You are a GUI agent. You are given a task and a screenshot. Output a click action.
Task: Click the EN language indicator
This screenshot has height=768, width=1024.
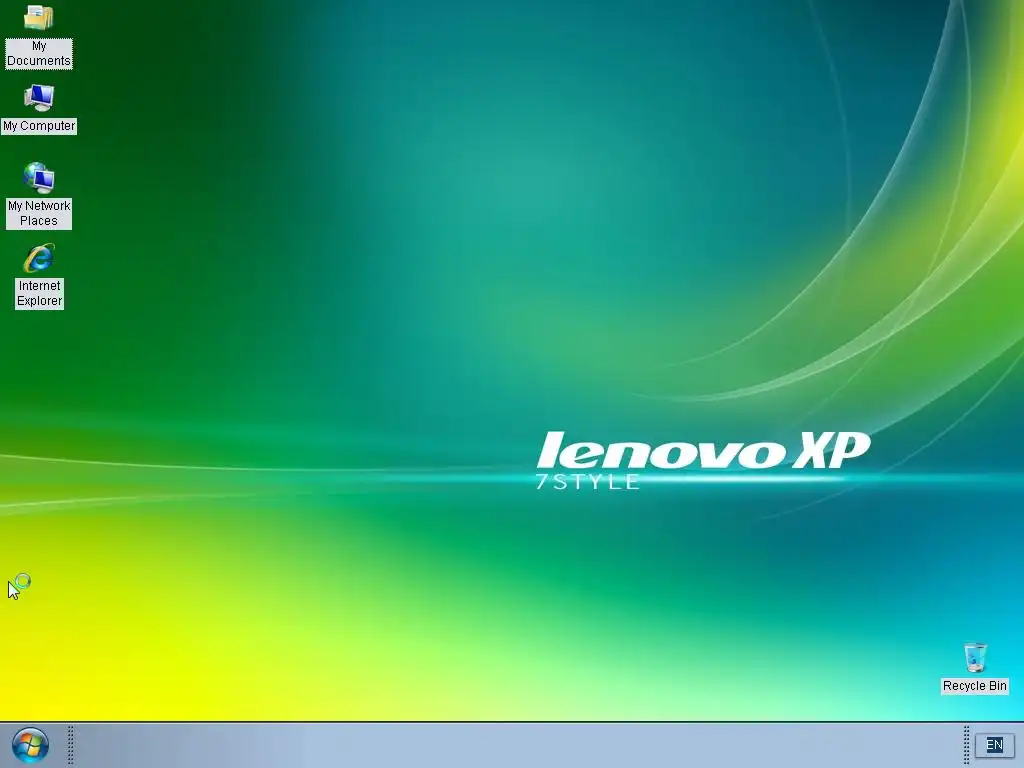(994, 745)
